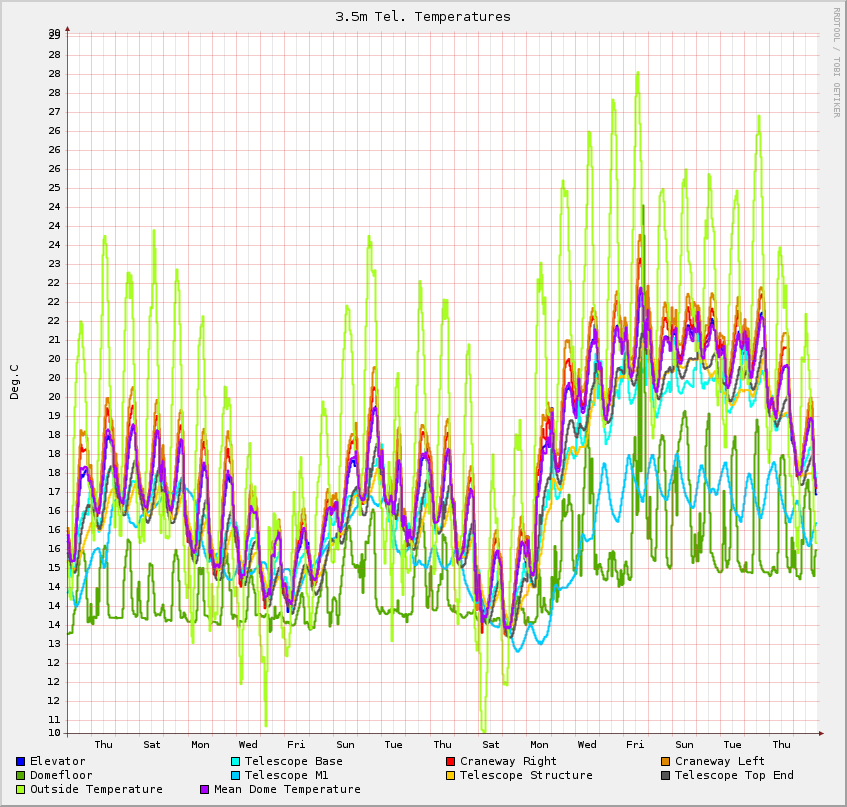The height and width of the screenshot is (807, 847).
Task: Click the cyan Telescope Base legend swatch
Action: pos(236,762)
